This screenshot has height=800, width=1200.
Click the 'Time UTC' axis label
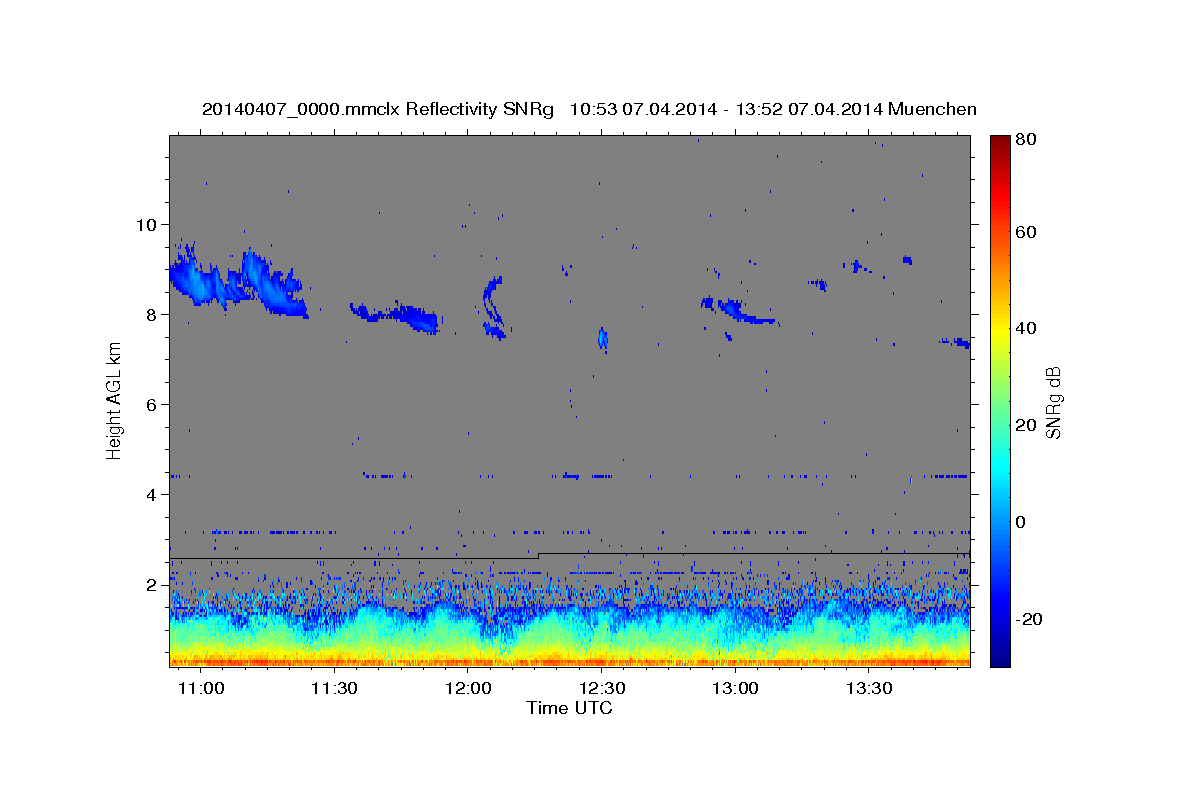(569, 708)
